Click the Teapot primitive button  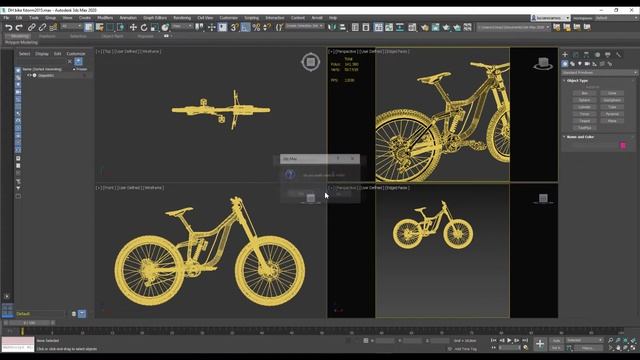coord(584,121)
